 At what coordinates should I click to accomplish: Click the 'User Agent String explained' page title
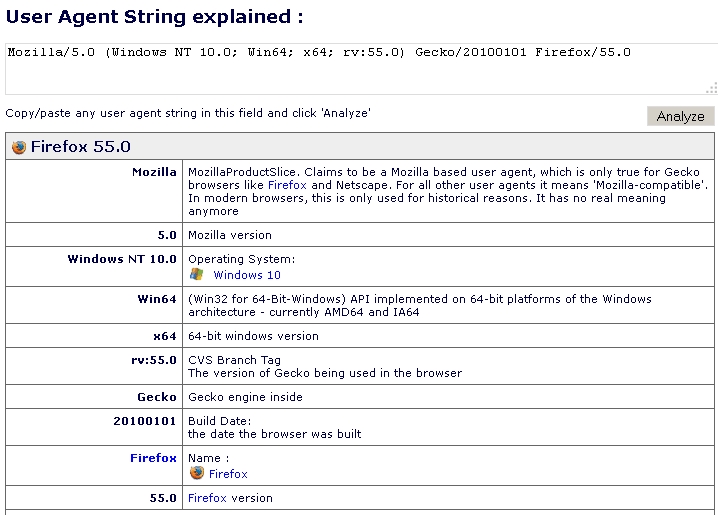(x=155, y=17)
